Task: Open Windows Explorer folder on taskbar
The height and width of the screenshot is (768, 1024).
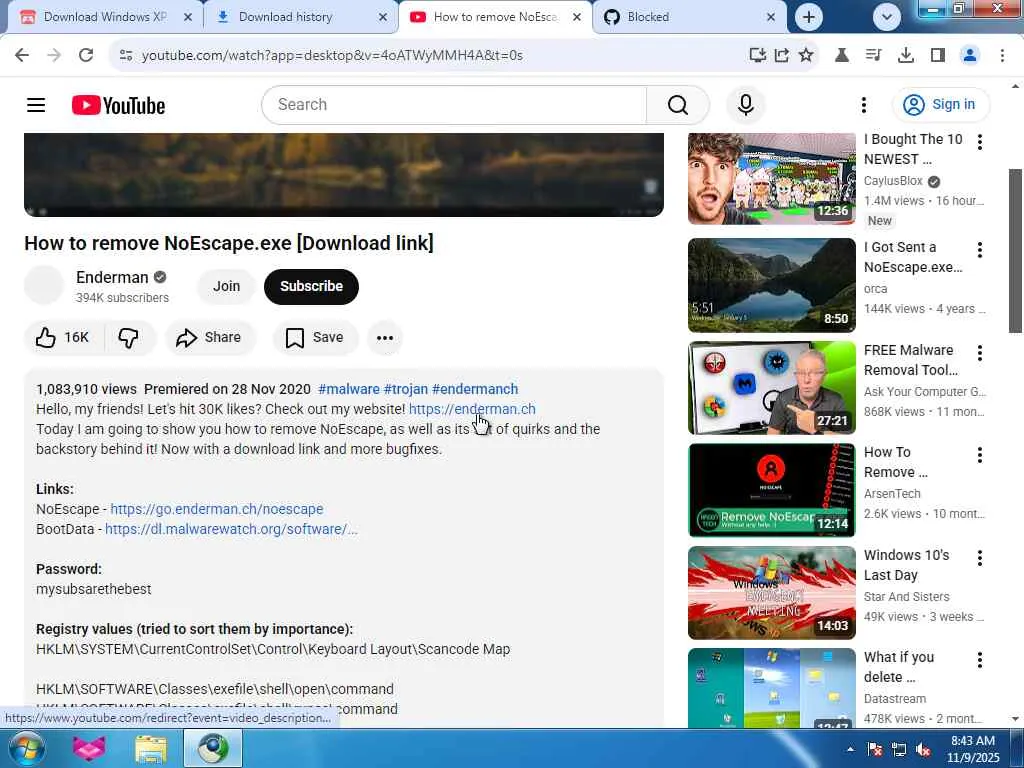Action: pyautogui.click(x=151, y=748)
